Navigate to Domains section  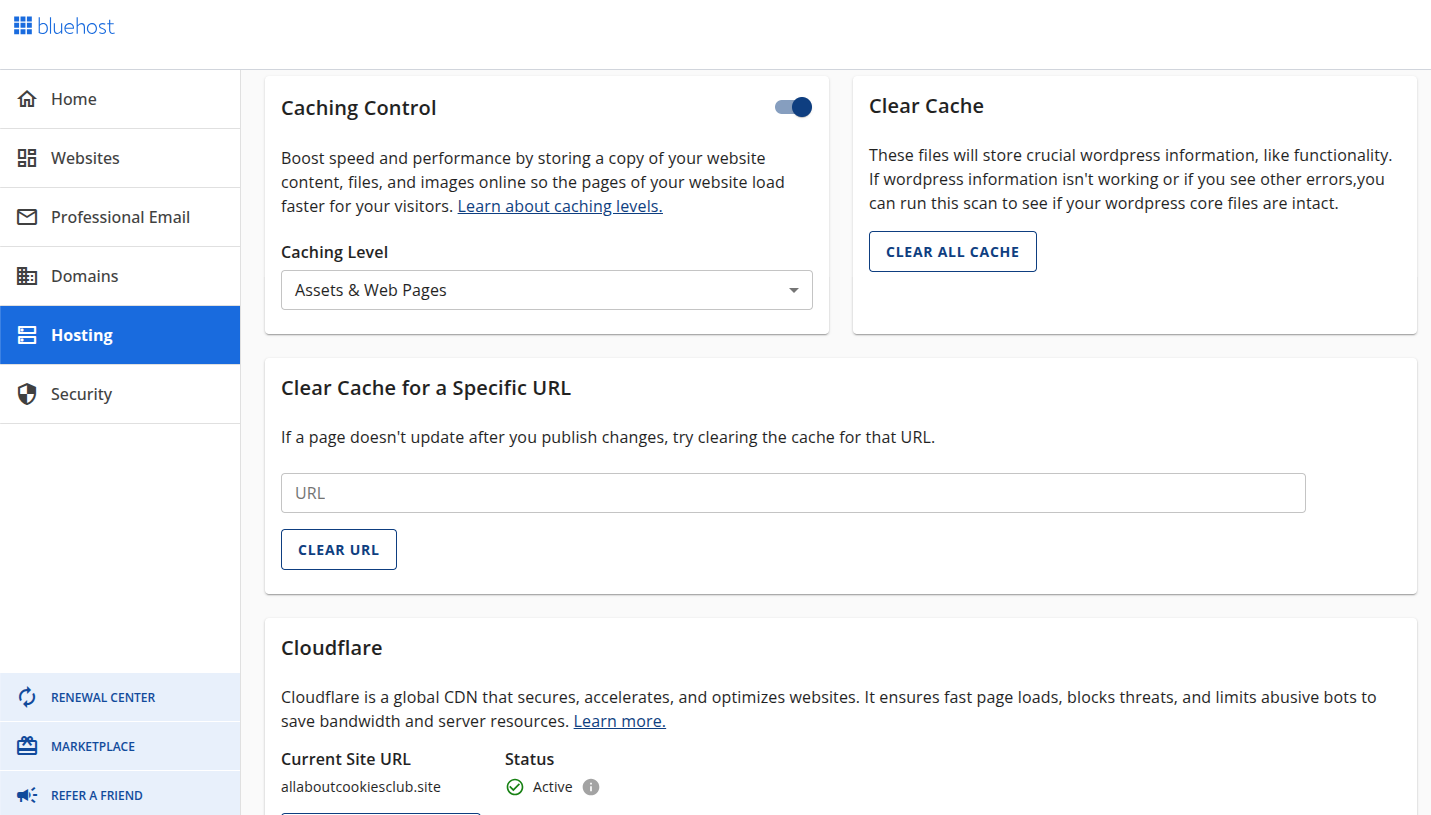pyautogui.click(x=120, y=276)
